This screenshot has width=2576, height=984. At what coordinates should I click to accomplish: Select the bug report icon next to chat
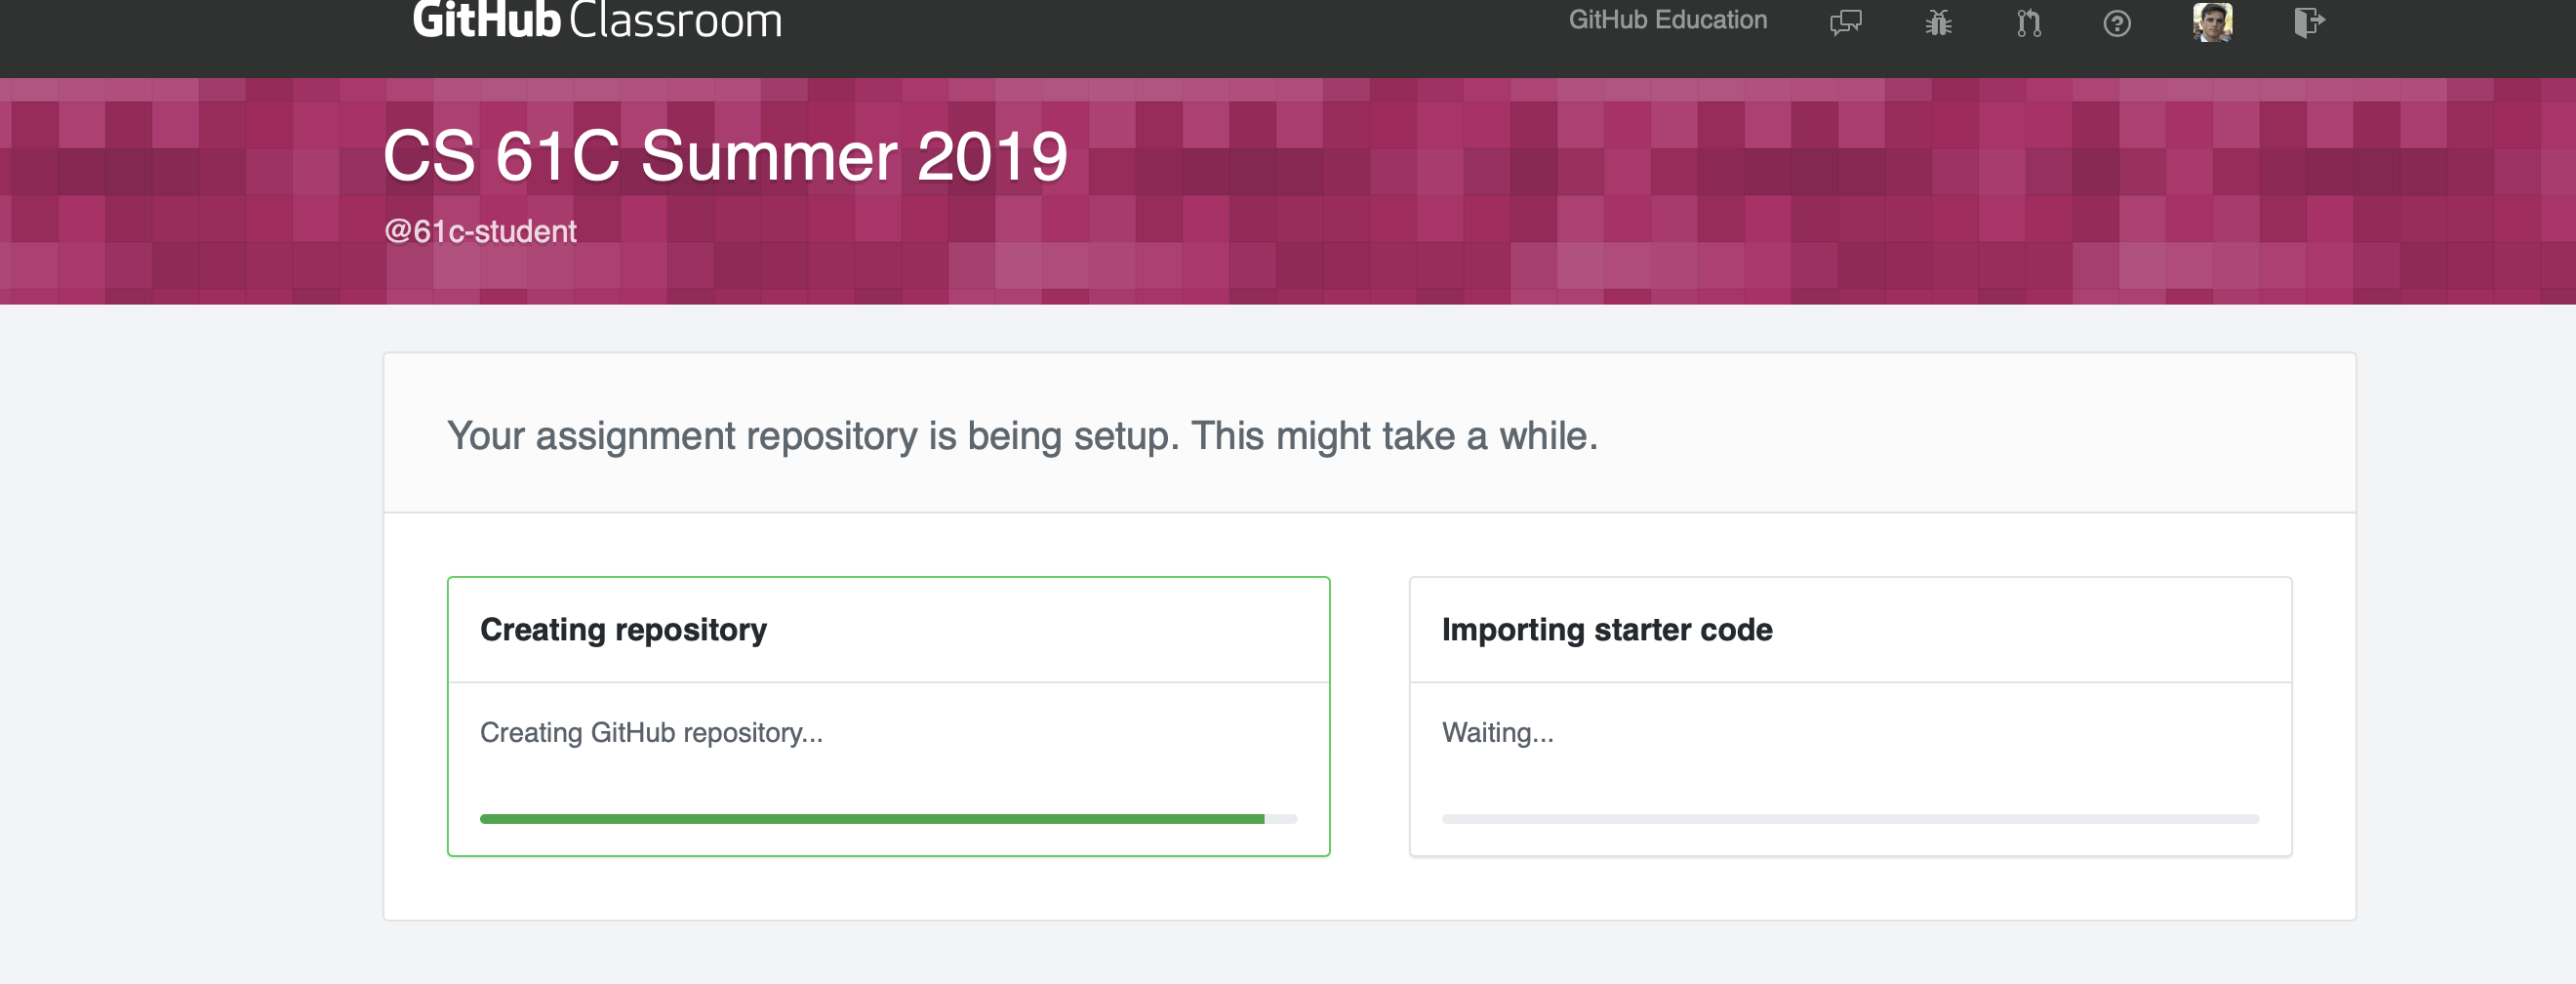point(1937,22)
